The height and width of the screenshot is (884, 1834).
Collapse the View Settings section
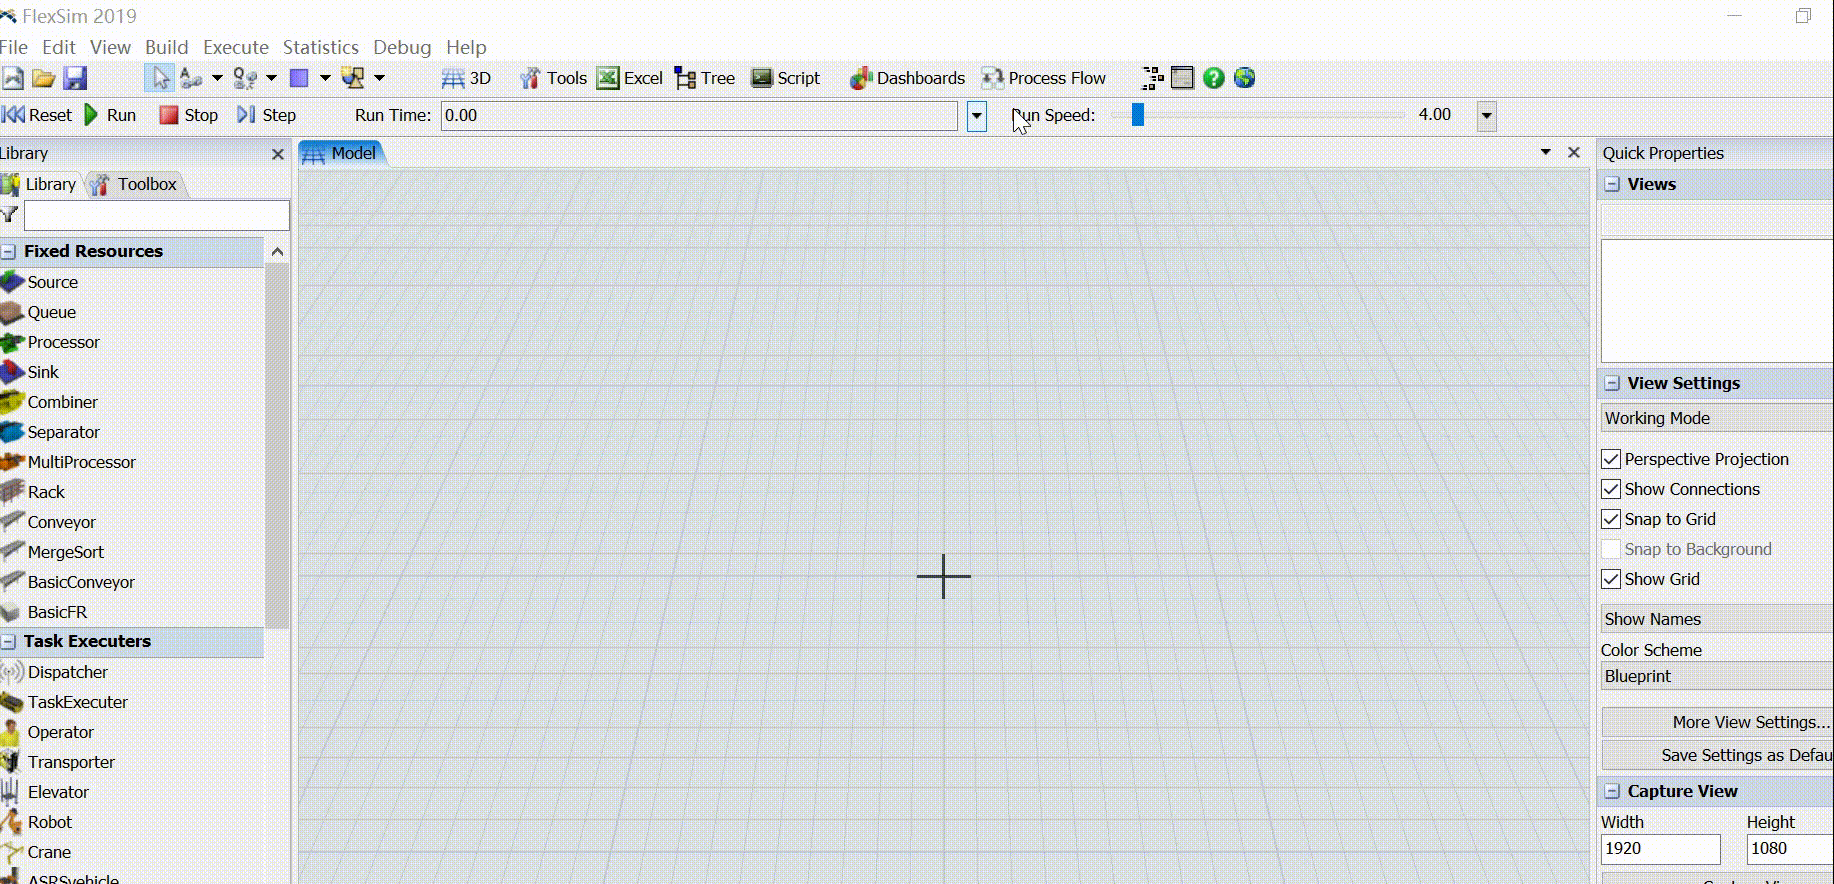coord(1612,383)
